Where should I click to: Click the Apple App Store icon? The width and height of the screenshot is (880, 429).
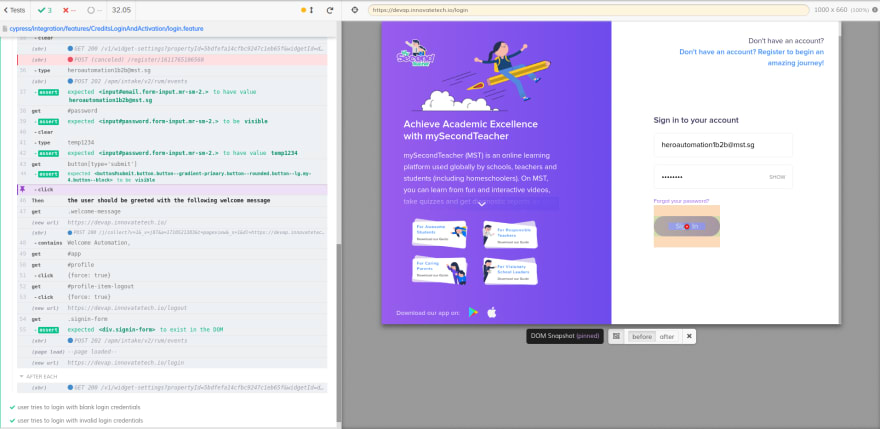[x=492, y=313]
